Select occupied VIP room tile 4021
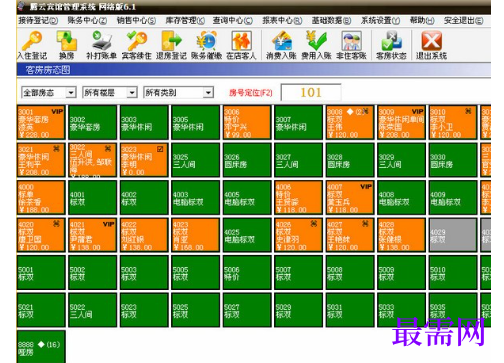504x363 pixels. [x=92, y=235]
